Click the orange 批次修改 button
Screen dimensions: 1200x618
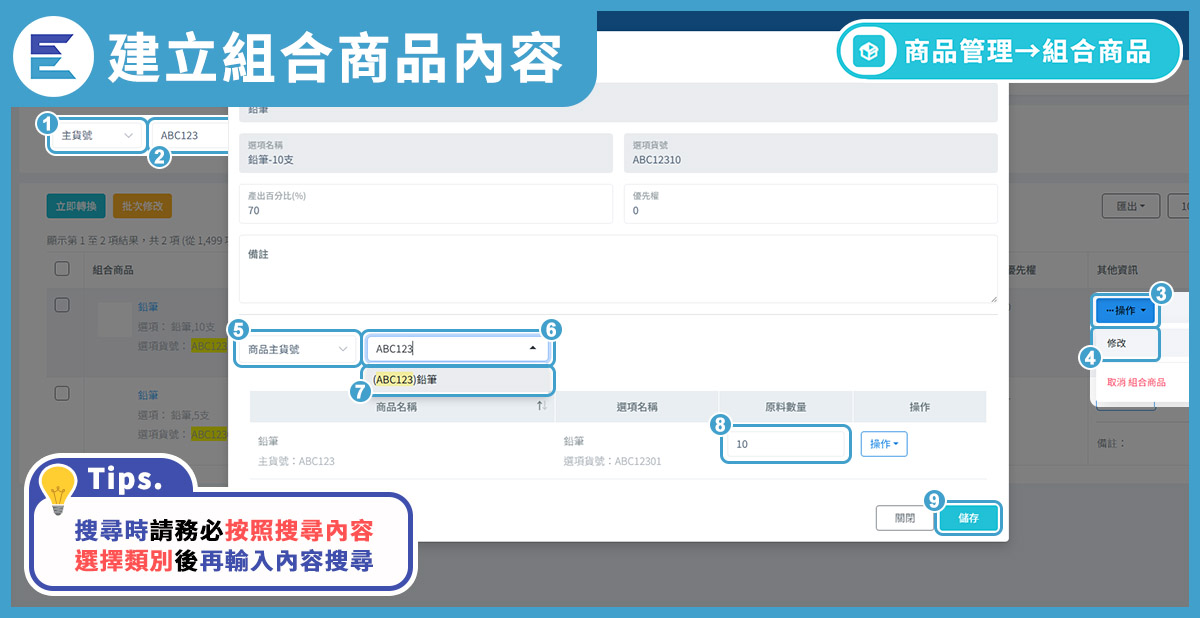tap(142, 206)
